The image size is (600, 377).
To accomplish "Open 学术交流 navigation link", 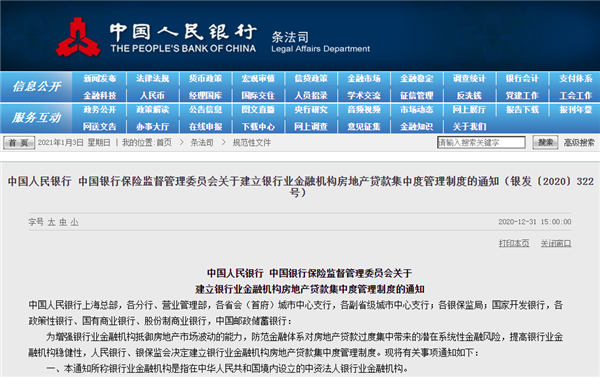I will [364, 95].
